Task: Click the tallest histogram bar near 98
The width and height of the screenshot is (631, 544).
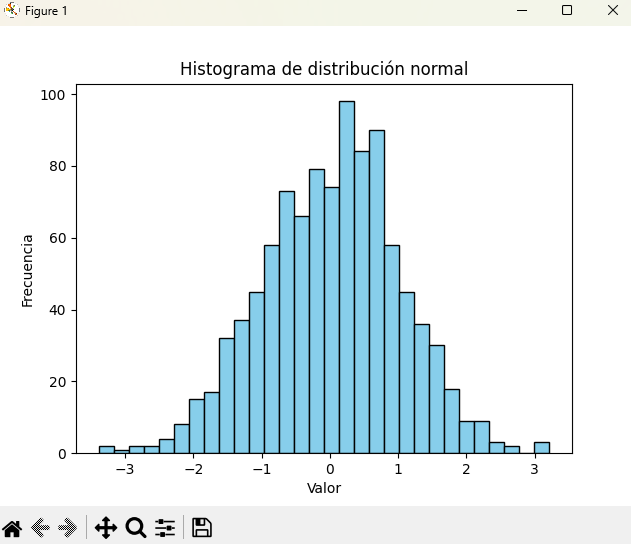Action: 346,280
